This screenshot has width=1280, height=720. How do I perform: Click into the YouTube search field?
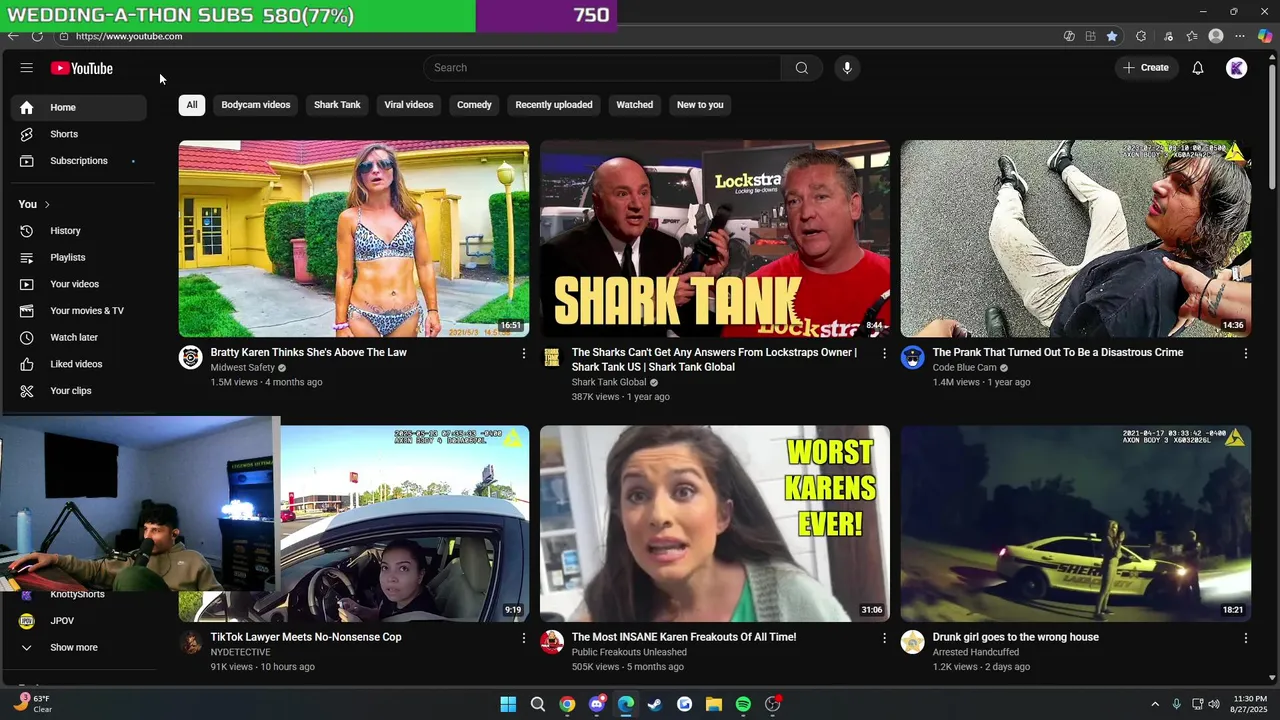602,68
